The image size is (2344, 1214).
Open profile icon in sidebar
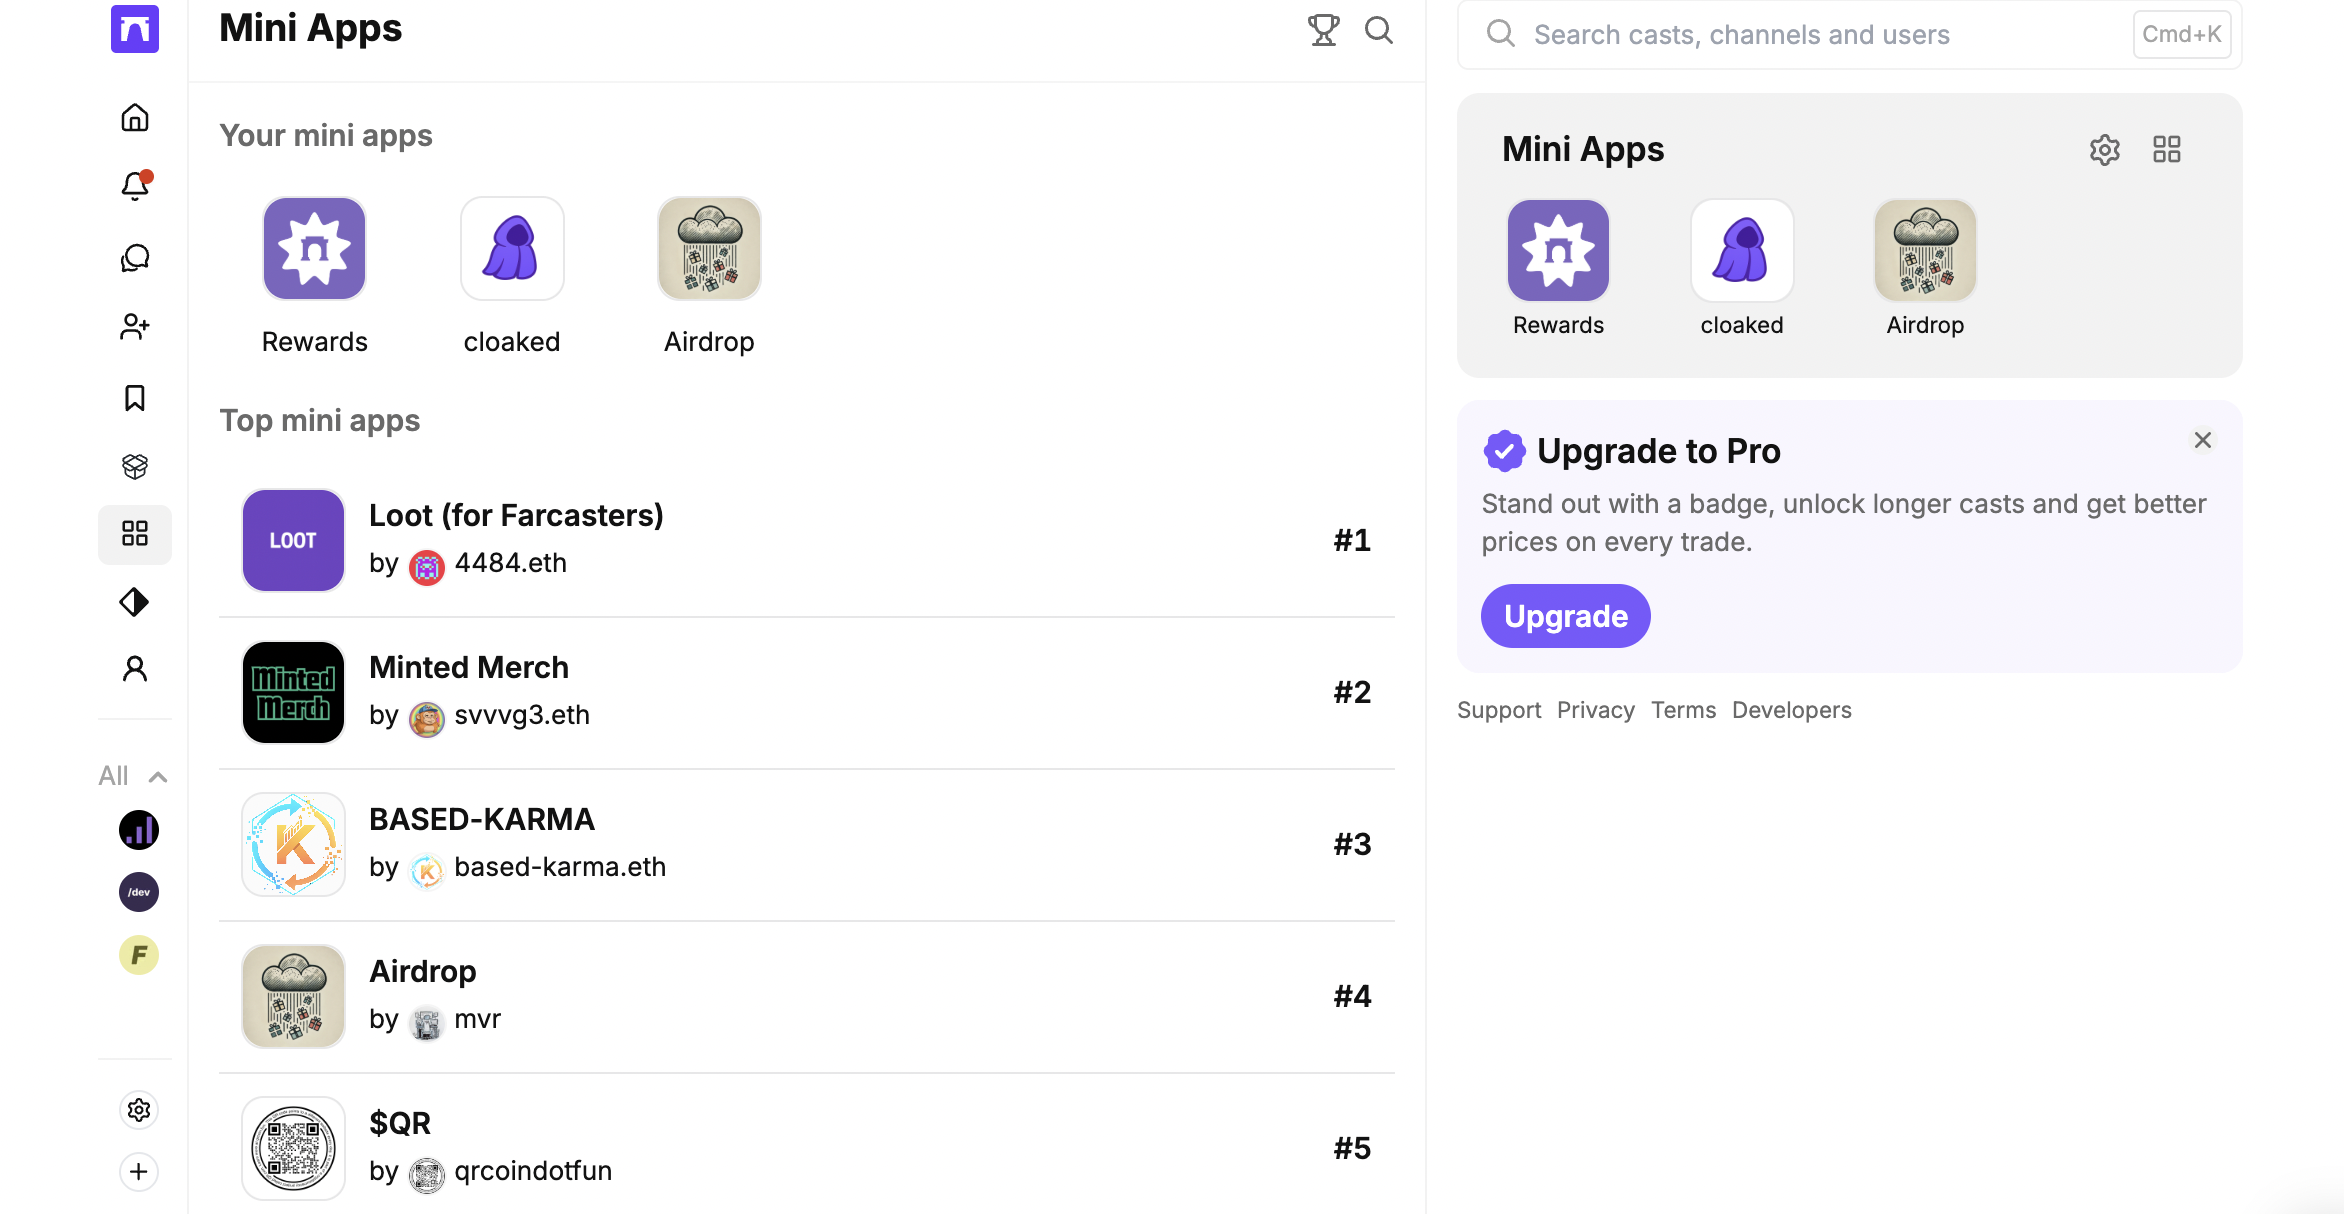pos(135,669)
